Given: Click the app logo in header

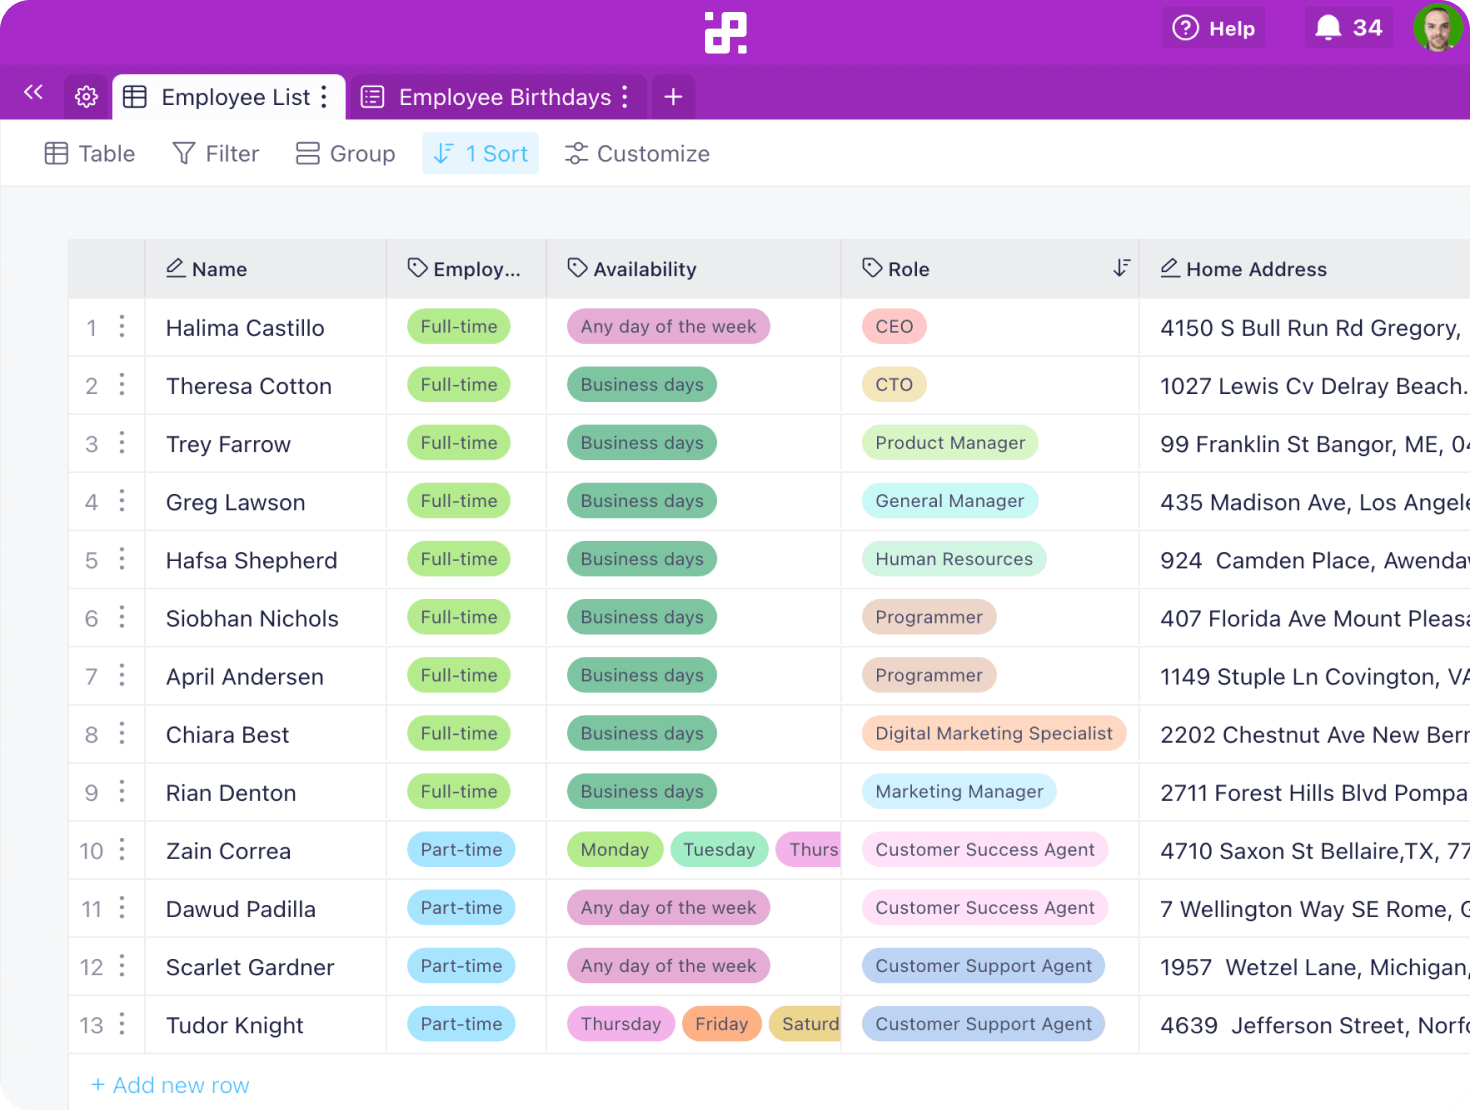Looking at the screenshot, I should pos(725,32).
